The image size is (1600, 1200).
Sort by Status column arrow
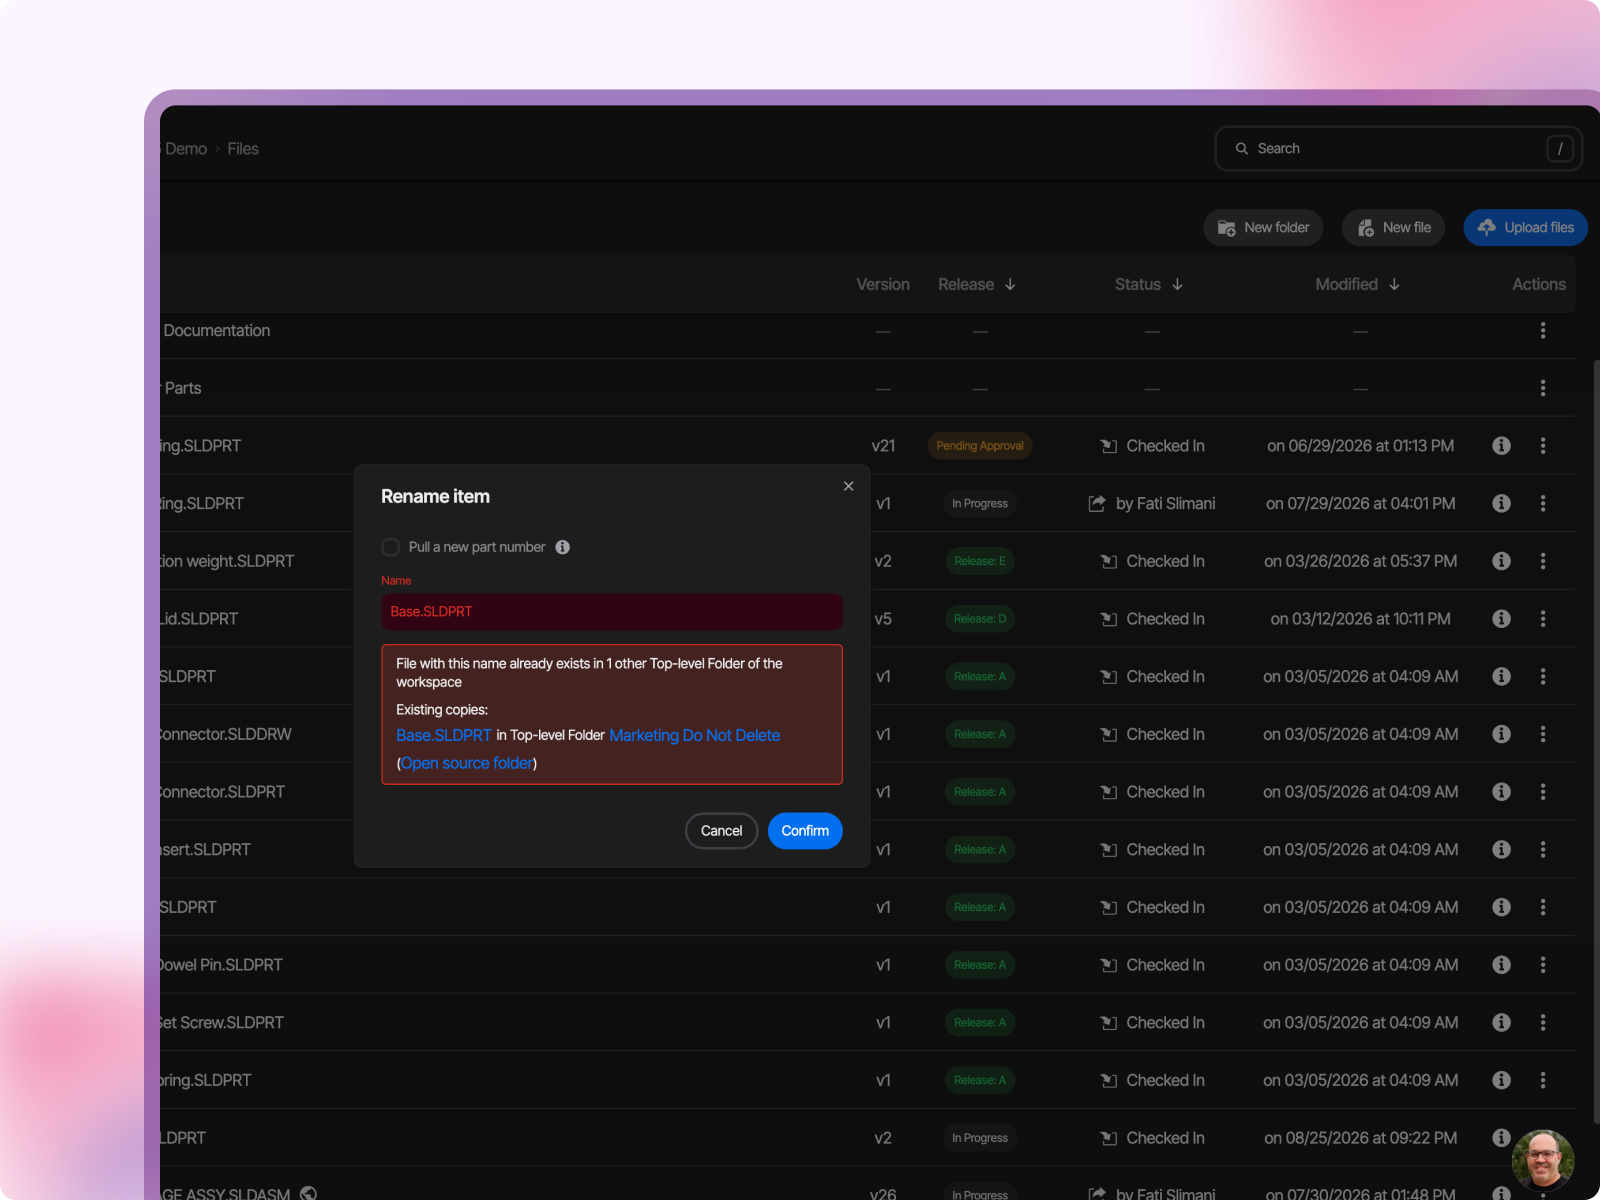[1177, 285]
